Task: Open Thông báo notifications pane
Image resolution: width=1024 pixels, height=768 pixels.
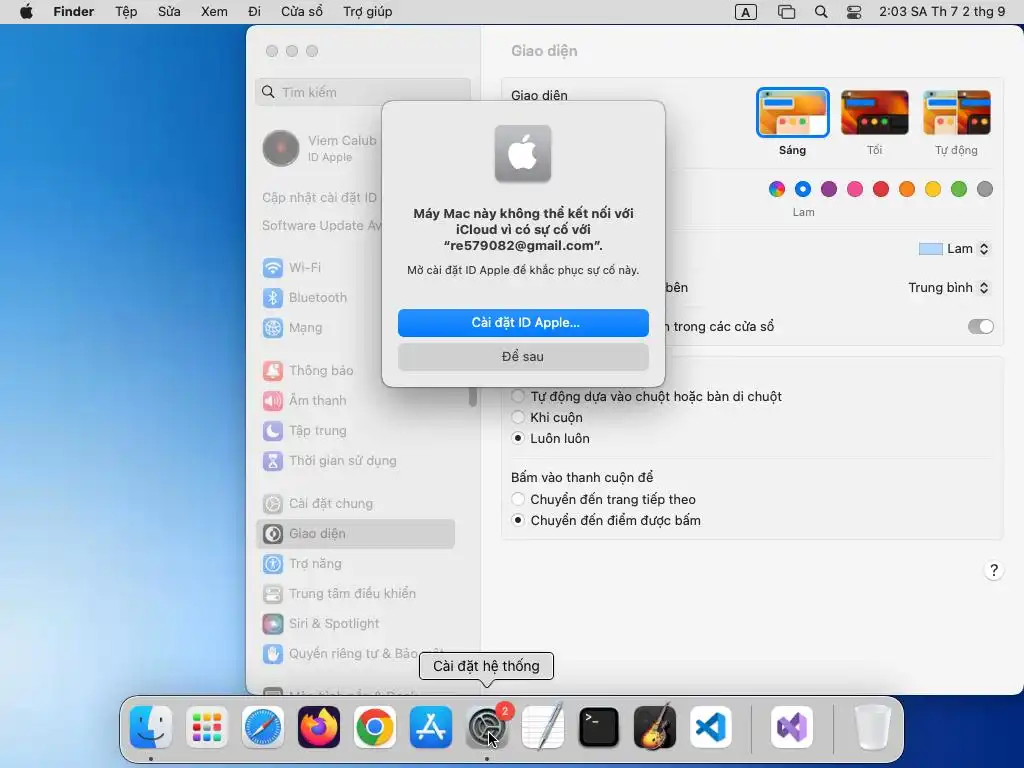Action: (308, 371)
